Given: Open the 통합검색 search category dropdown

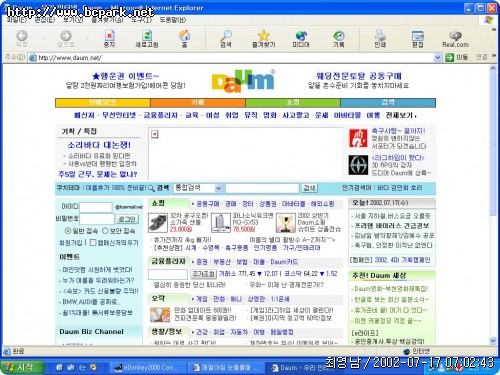Looking at the screenshot, I should tap(218, 188).
